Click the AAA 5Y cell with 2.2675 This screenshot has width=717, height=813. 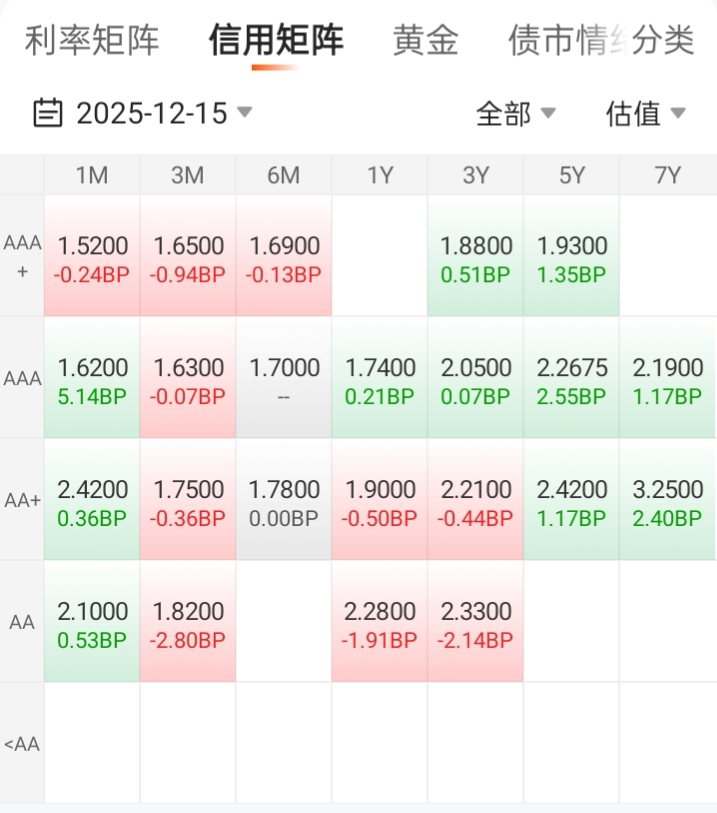(571, 380)
